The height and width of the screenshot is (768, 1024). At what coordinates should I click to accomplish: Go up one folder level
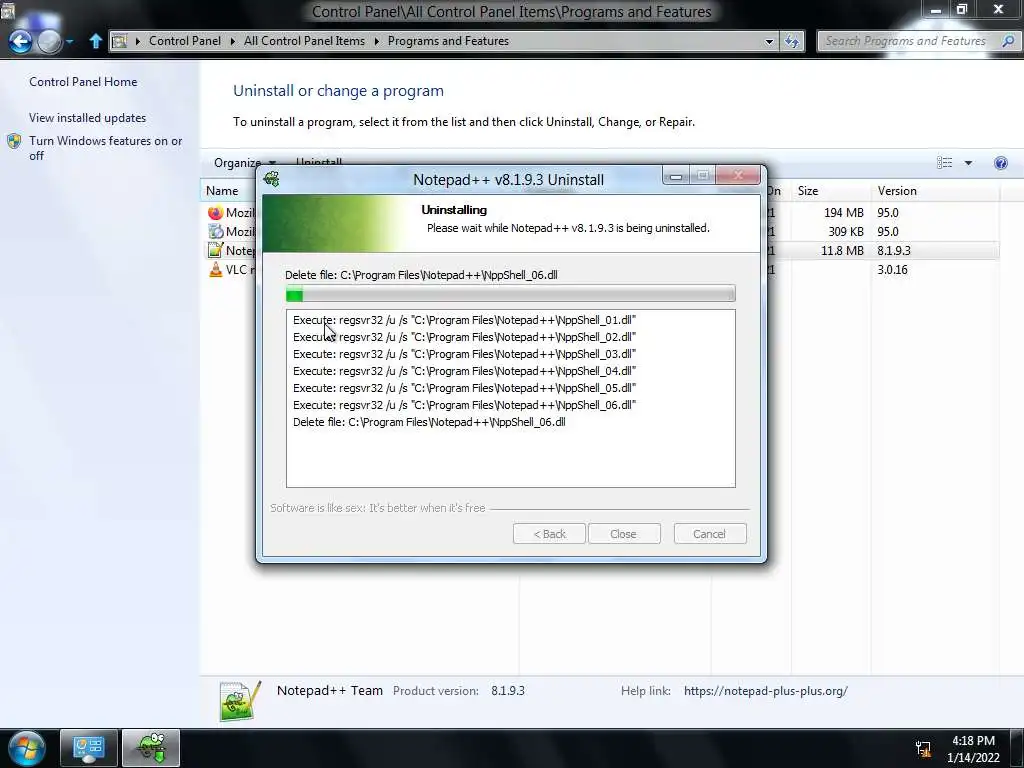pyautogui.click(x=95, y=41)
